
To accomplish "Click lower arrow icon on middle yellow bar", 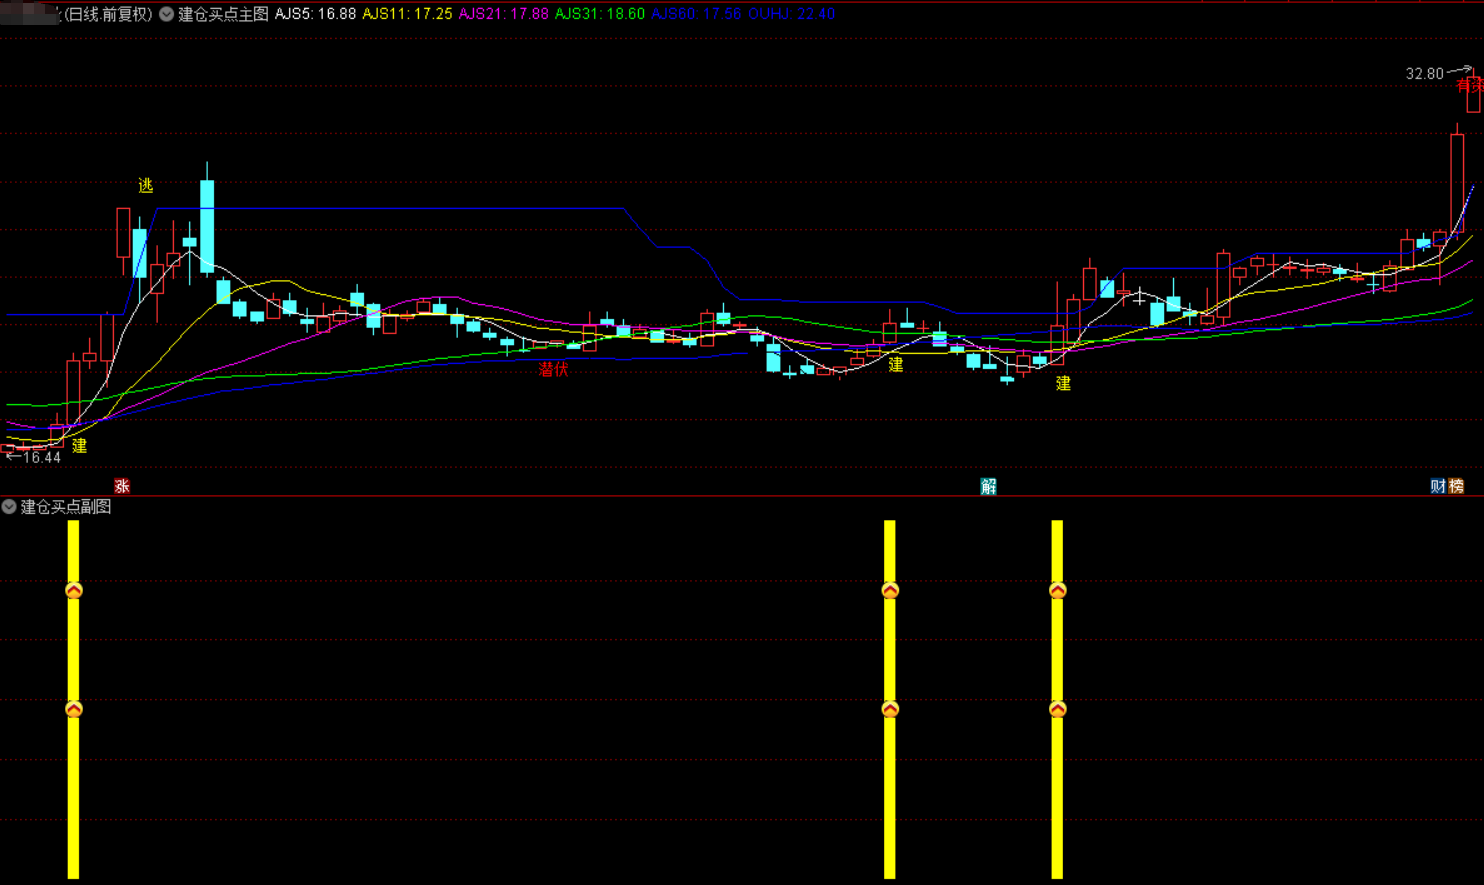I will (890, 709).
